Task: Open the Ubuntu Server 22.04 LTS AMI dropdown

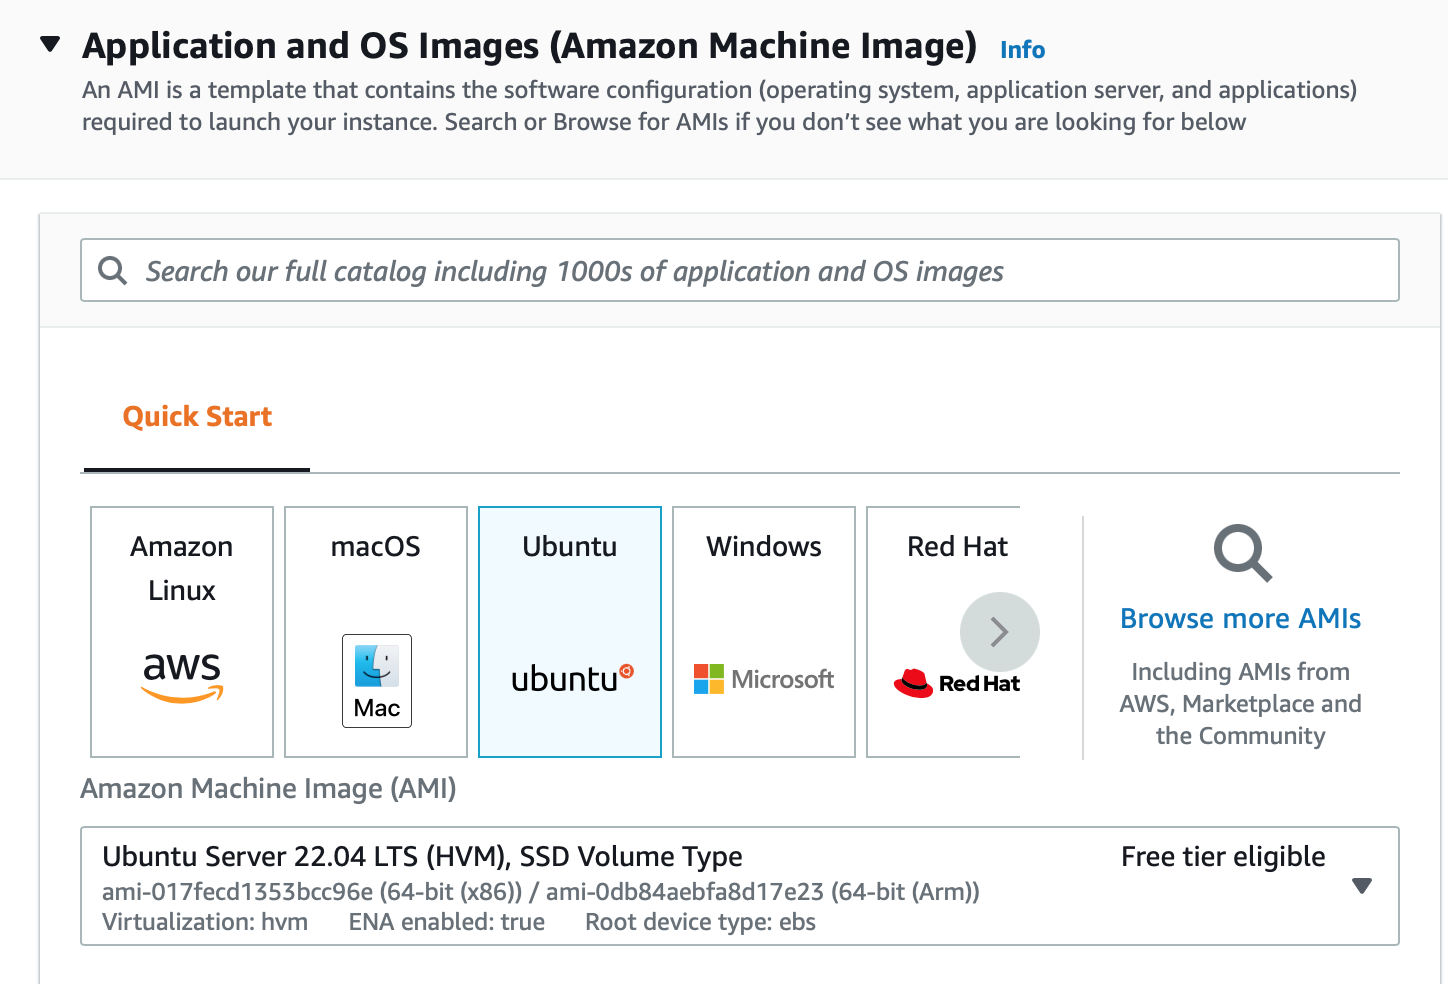Action: pyautogui.click(x=740, y=886)
